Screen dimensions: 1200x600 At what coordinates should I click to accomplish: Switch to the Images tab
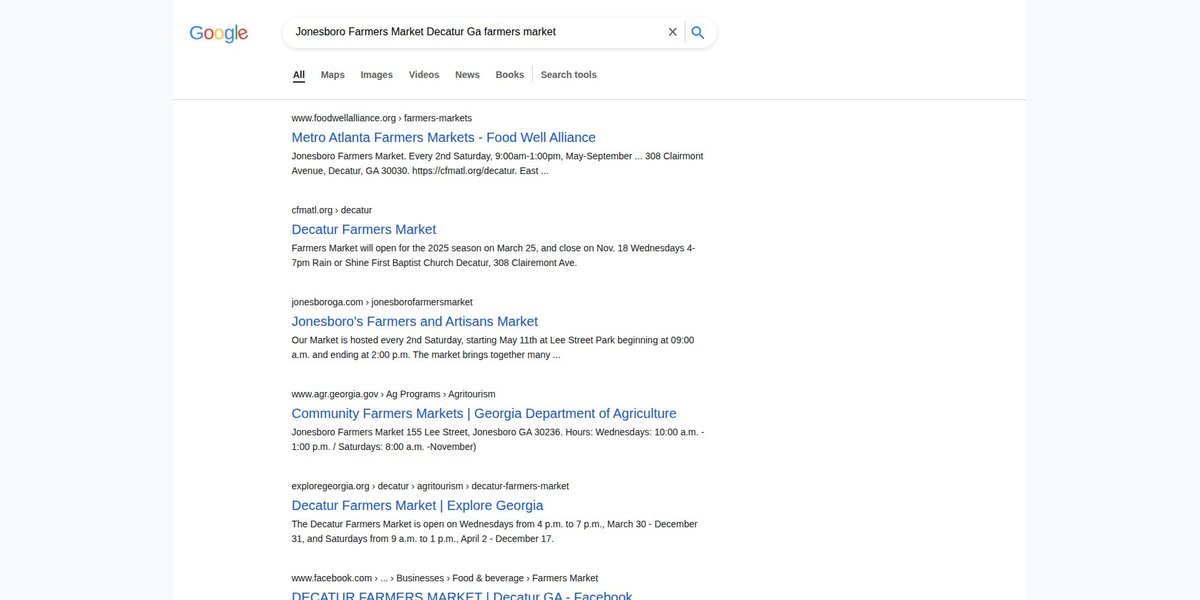[x=377, y=75]
